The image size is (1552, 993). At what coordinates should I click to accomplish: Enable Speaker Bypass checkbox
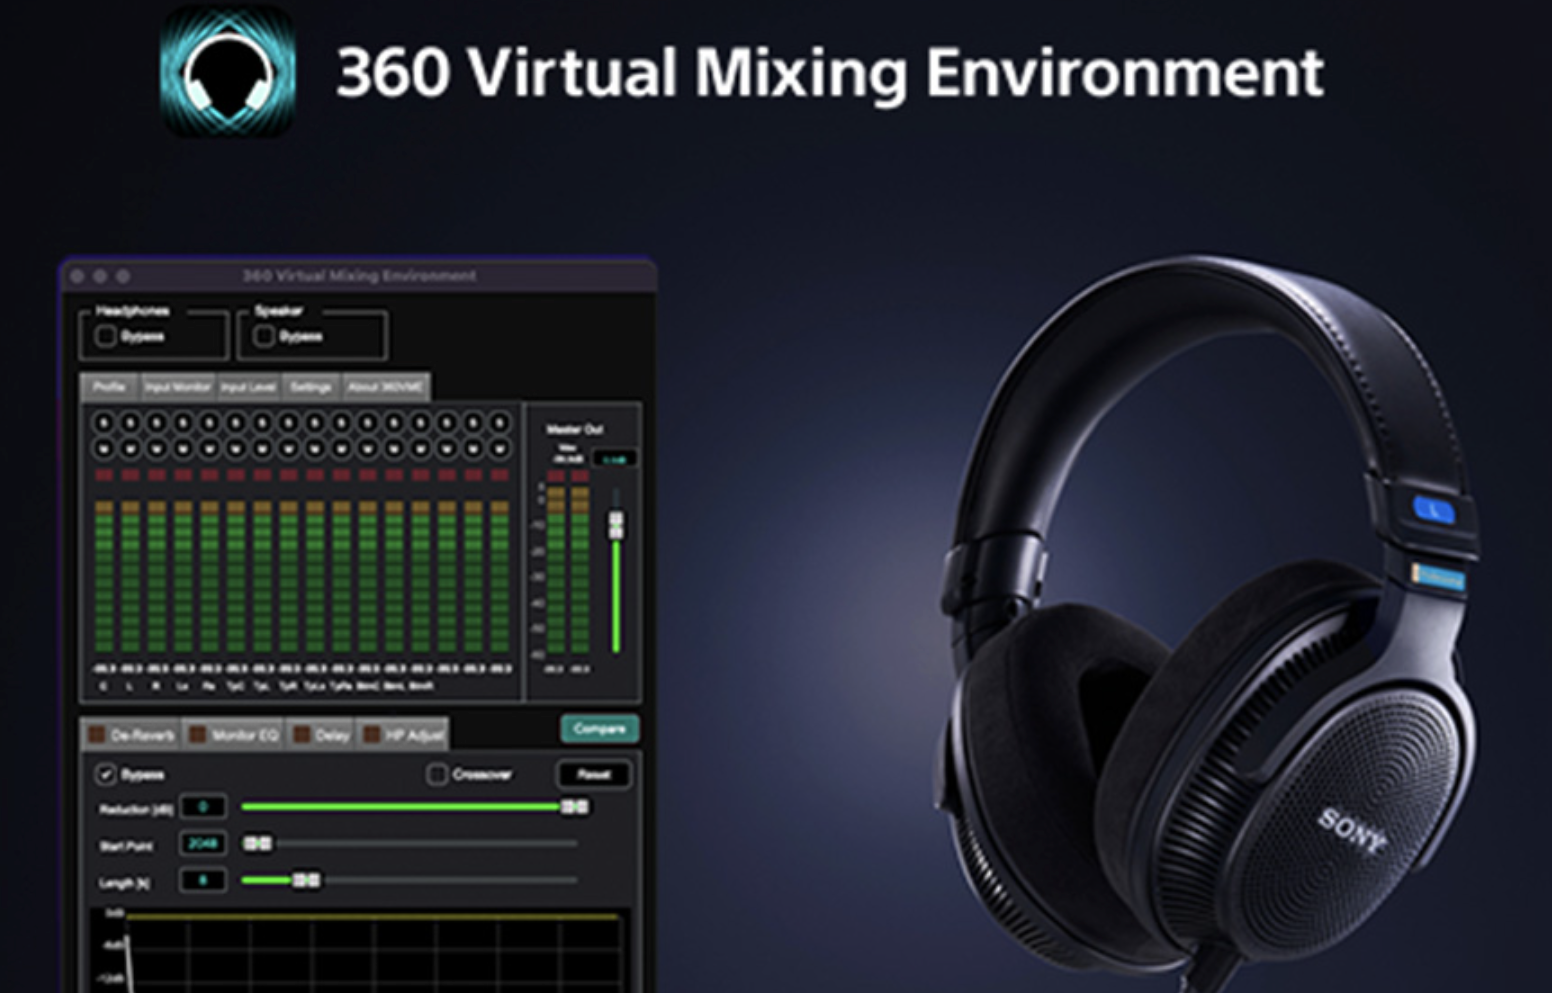264,336
